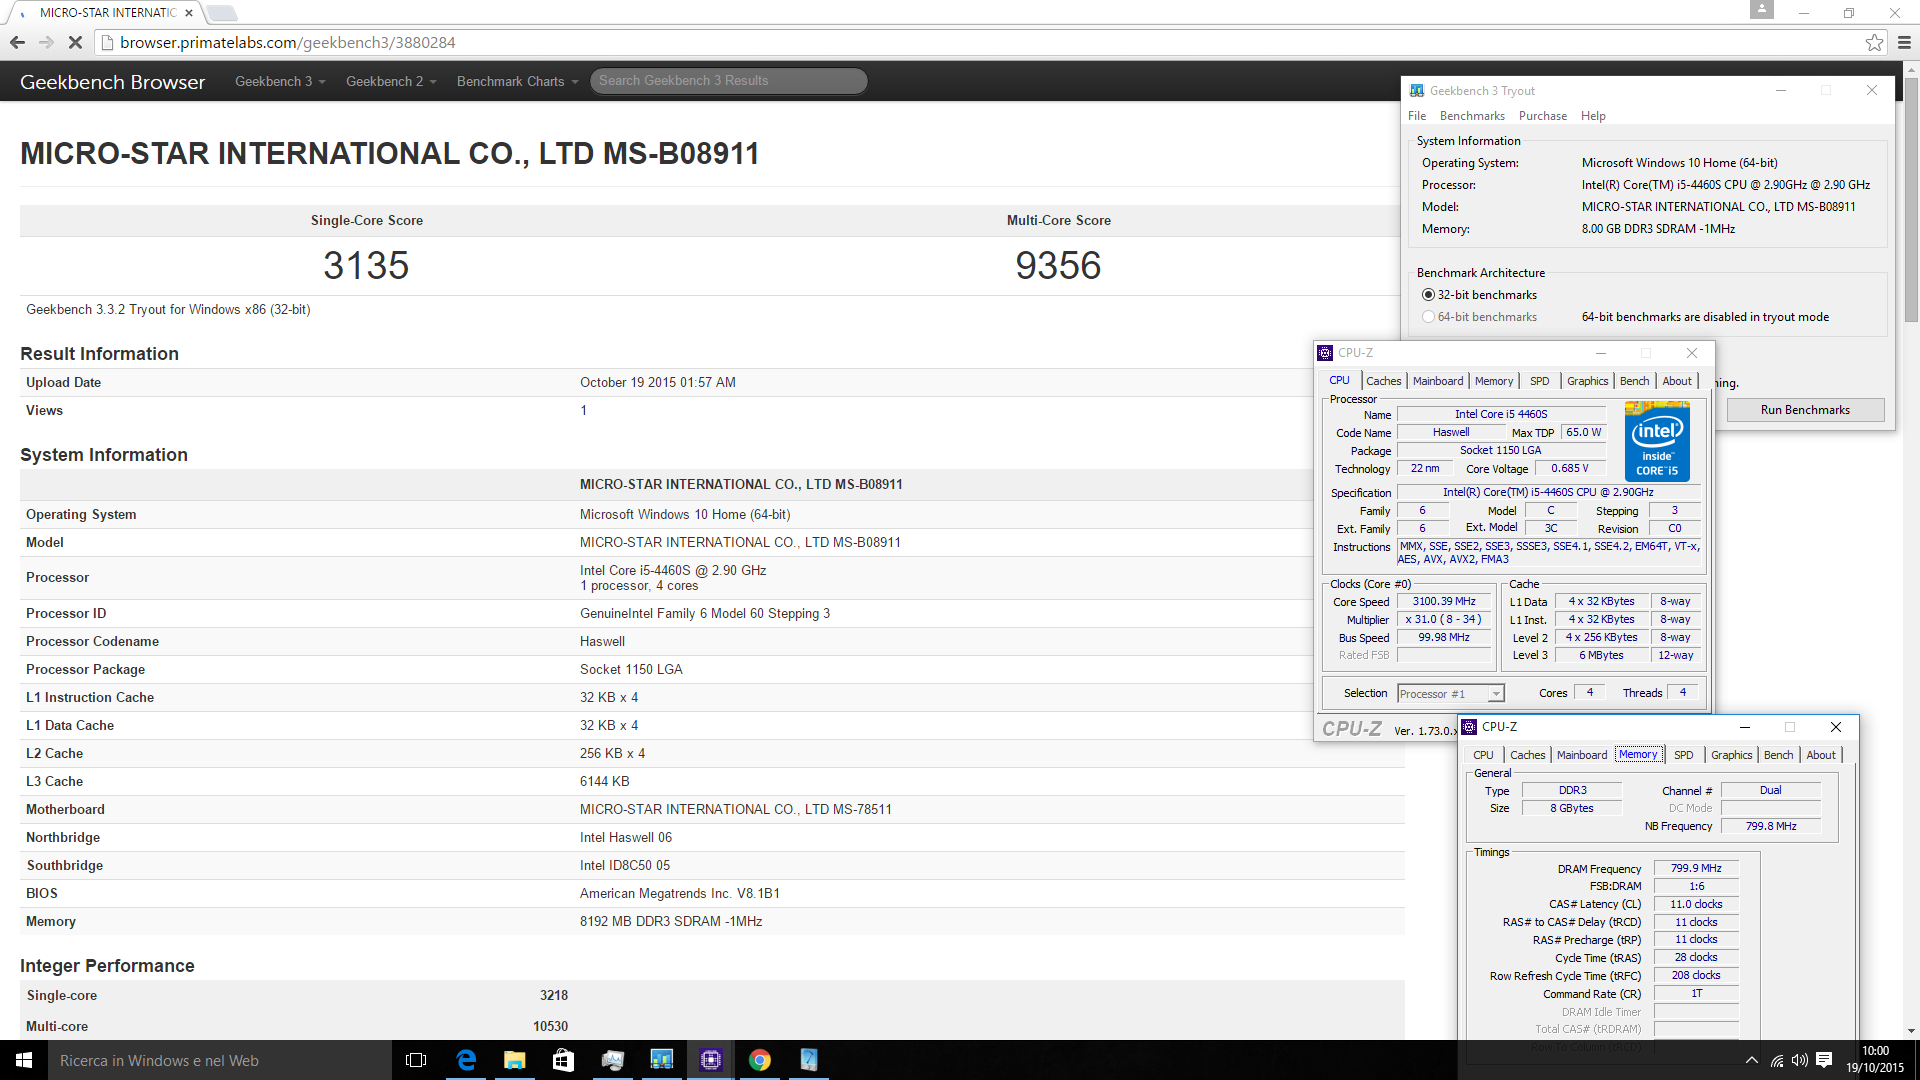Click the Geekbench bar chart taskbar icon

[661, 1060]
